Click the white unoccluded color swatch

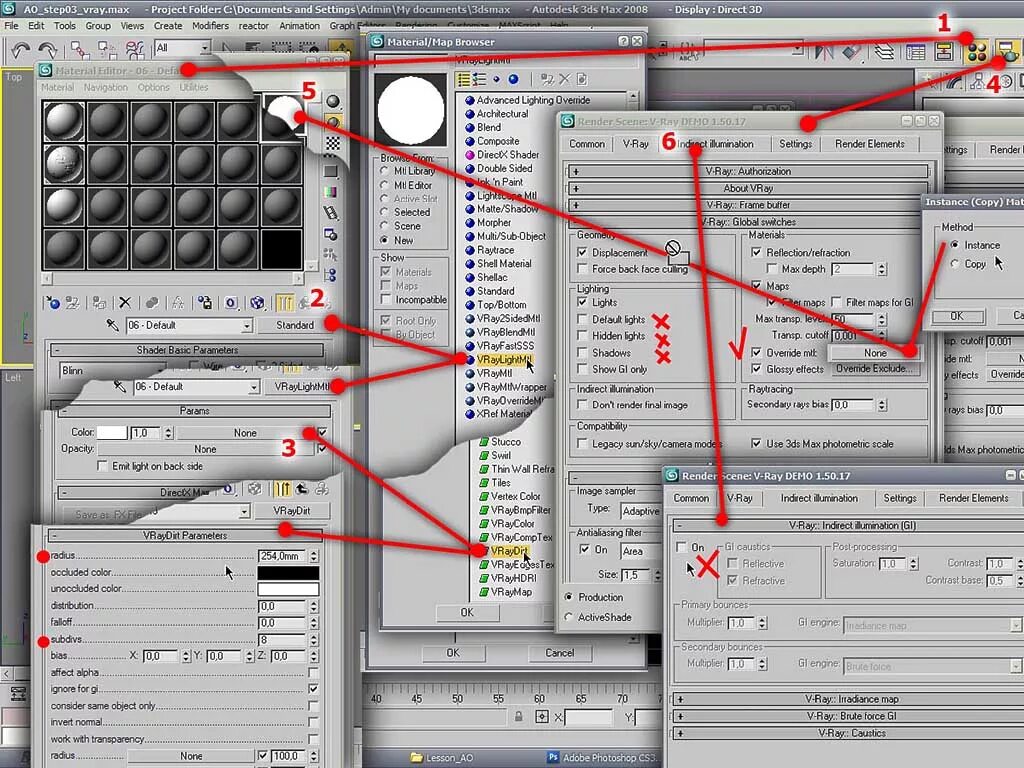[288, 589]
